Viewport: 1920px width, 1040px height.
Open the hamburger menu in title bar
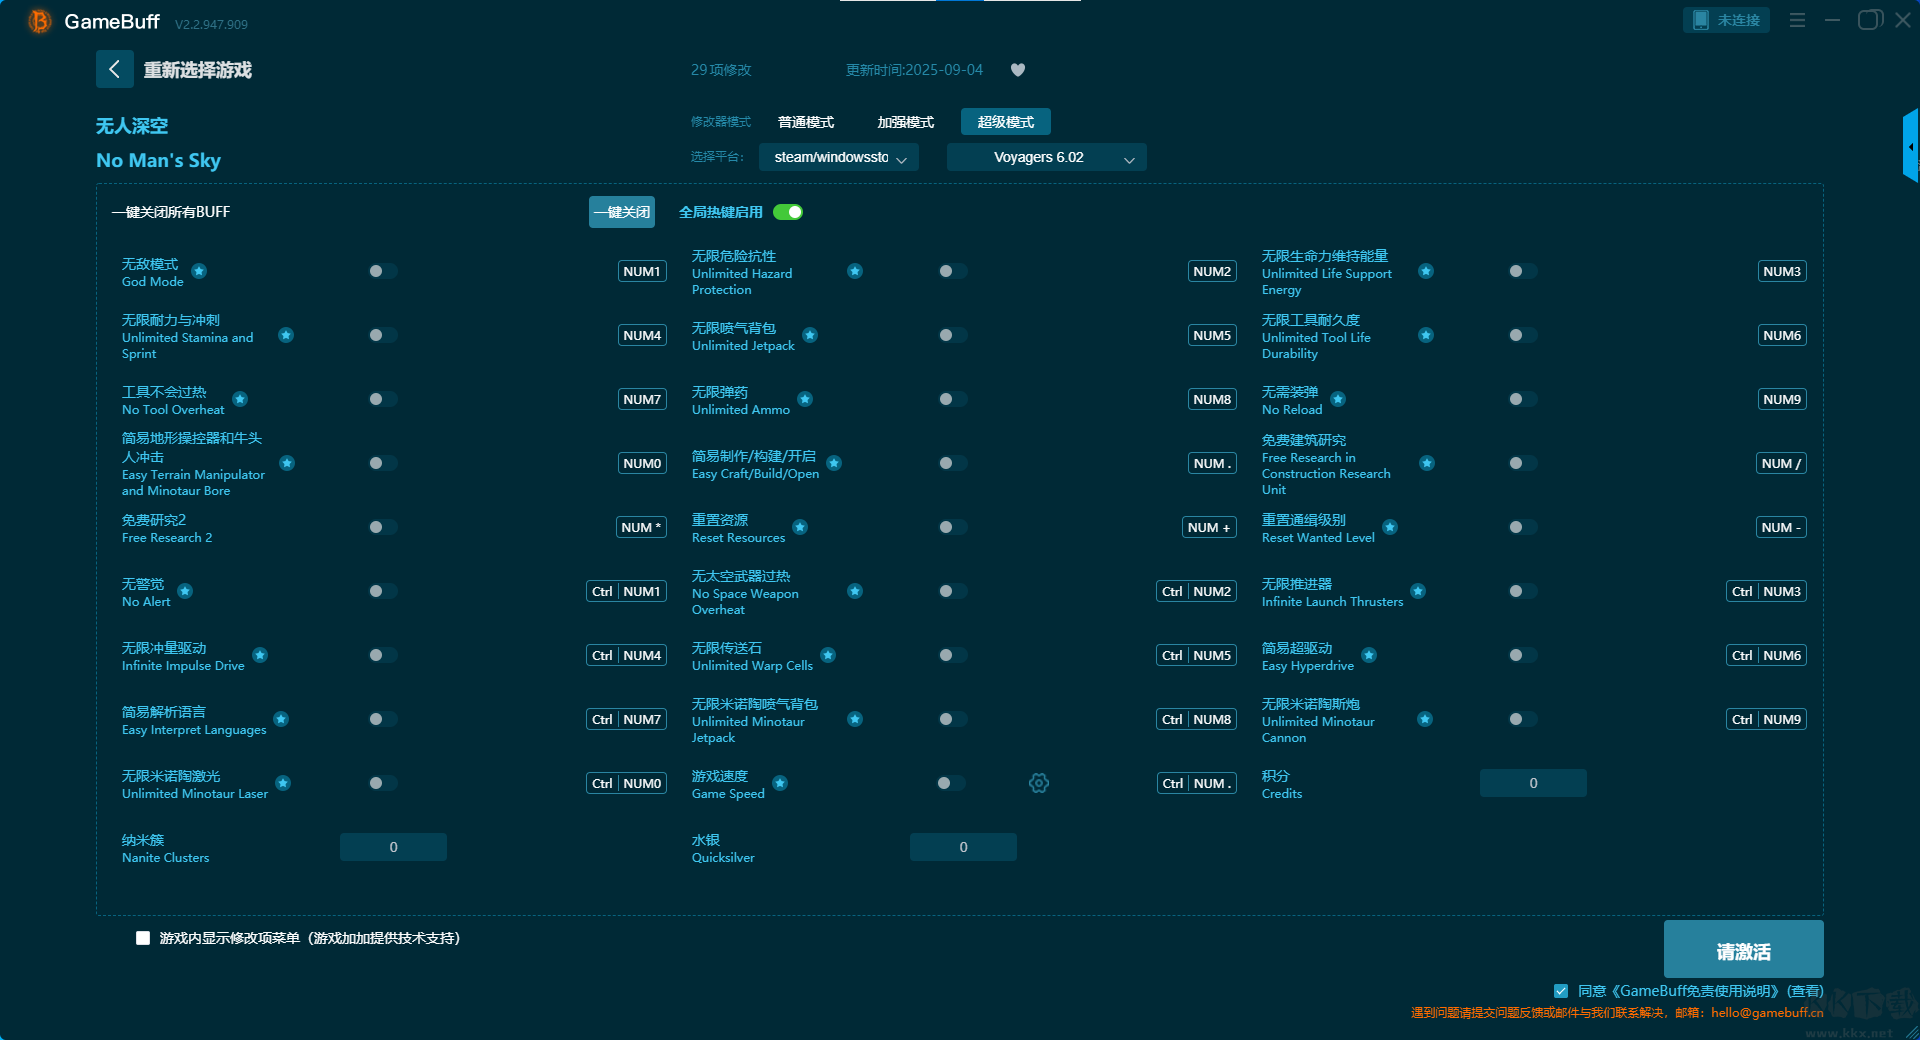(1797, 20)
